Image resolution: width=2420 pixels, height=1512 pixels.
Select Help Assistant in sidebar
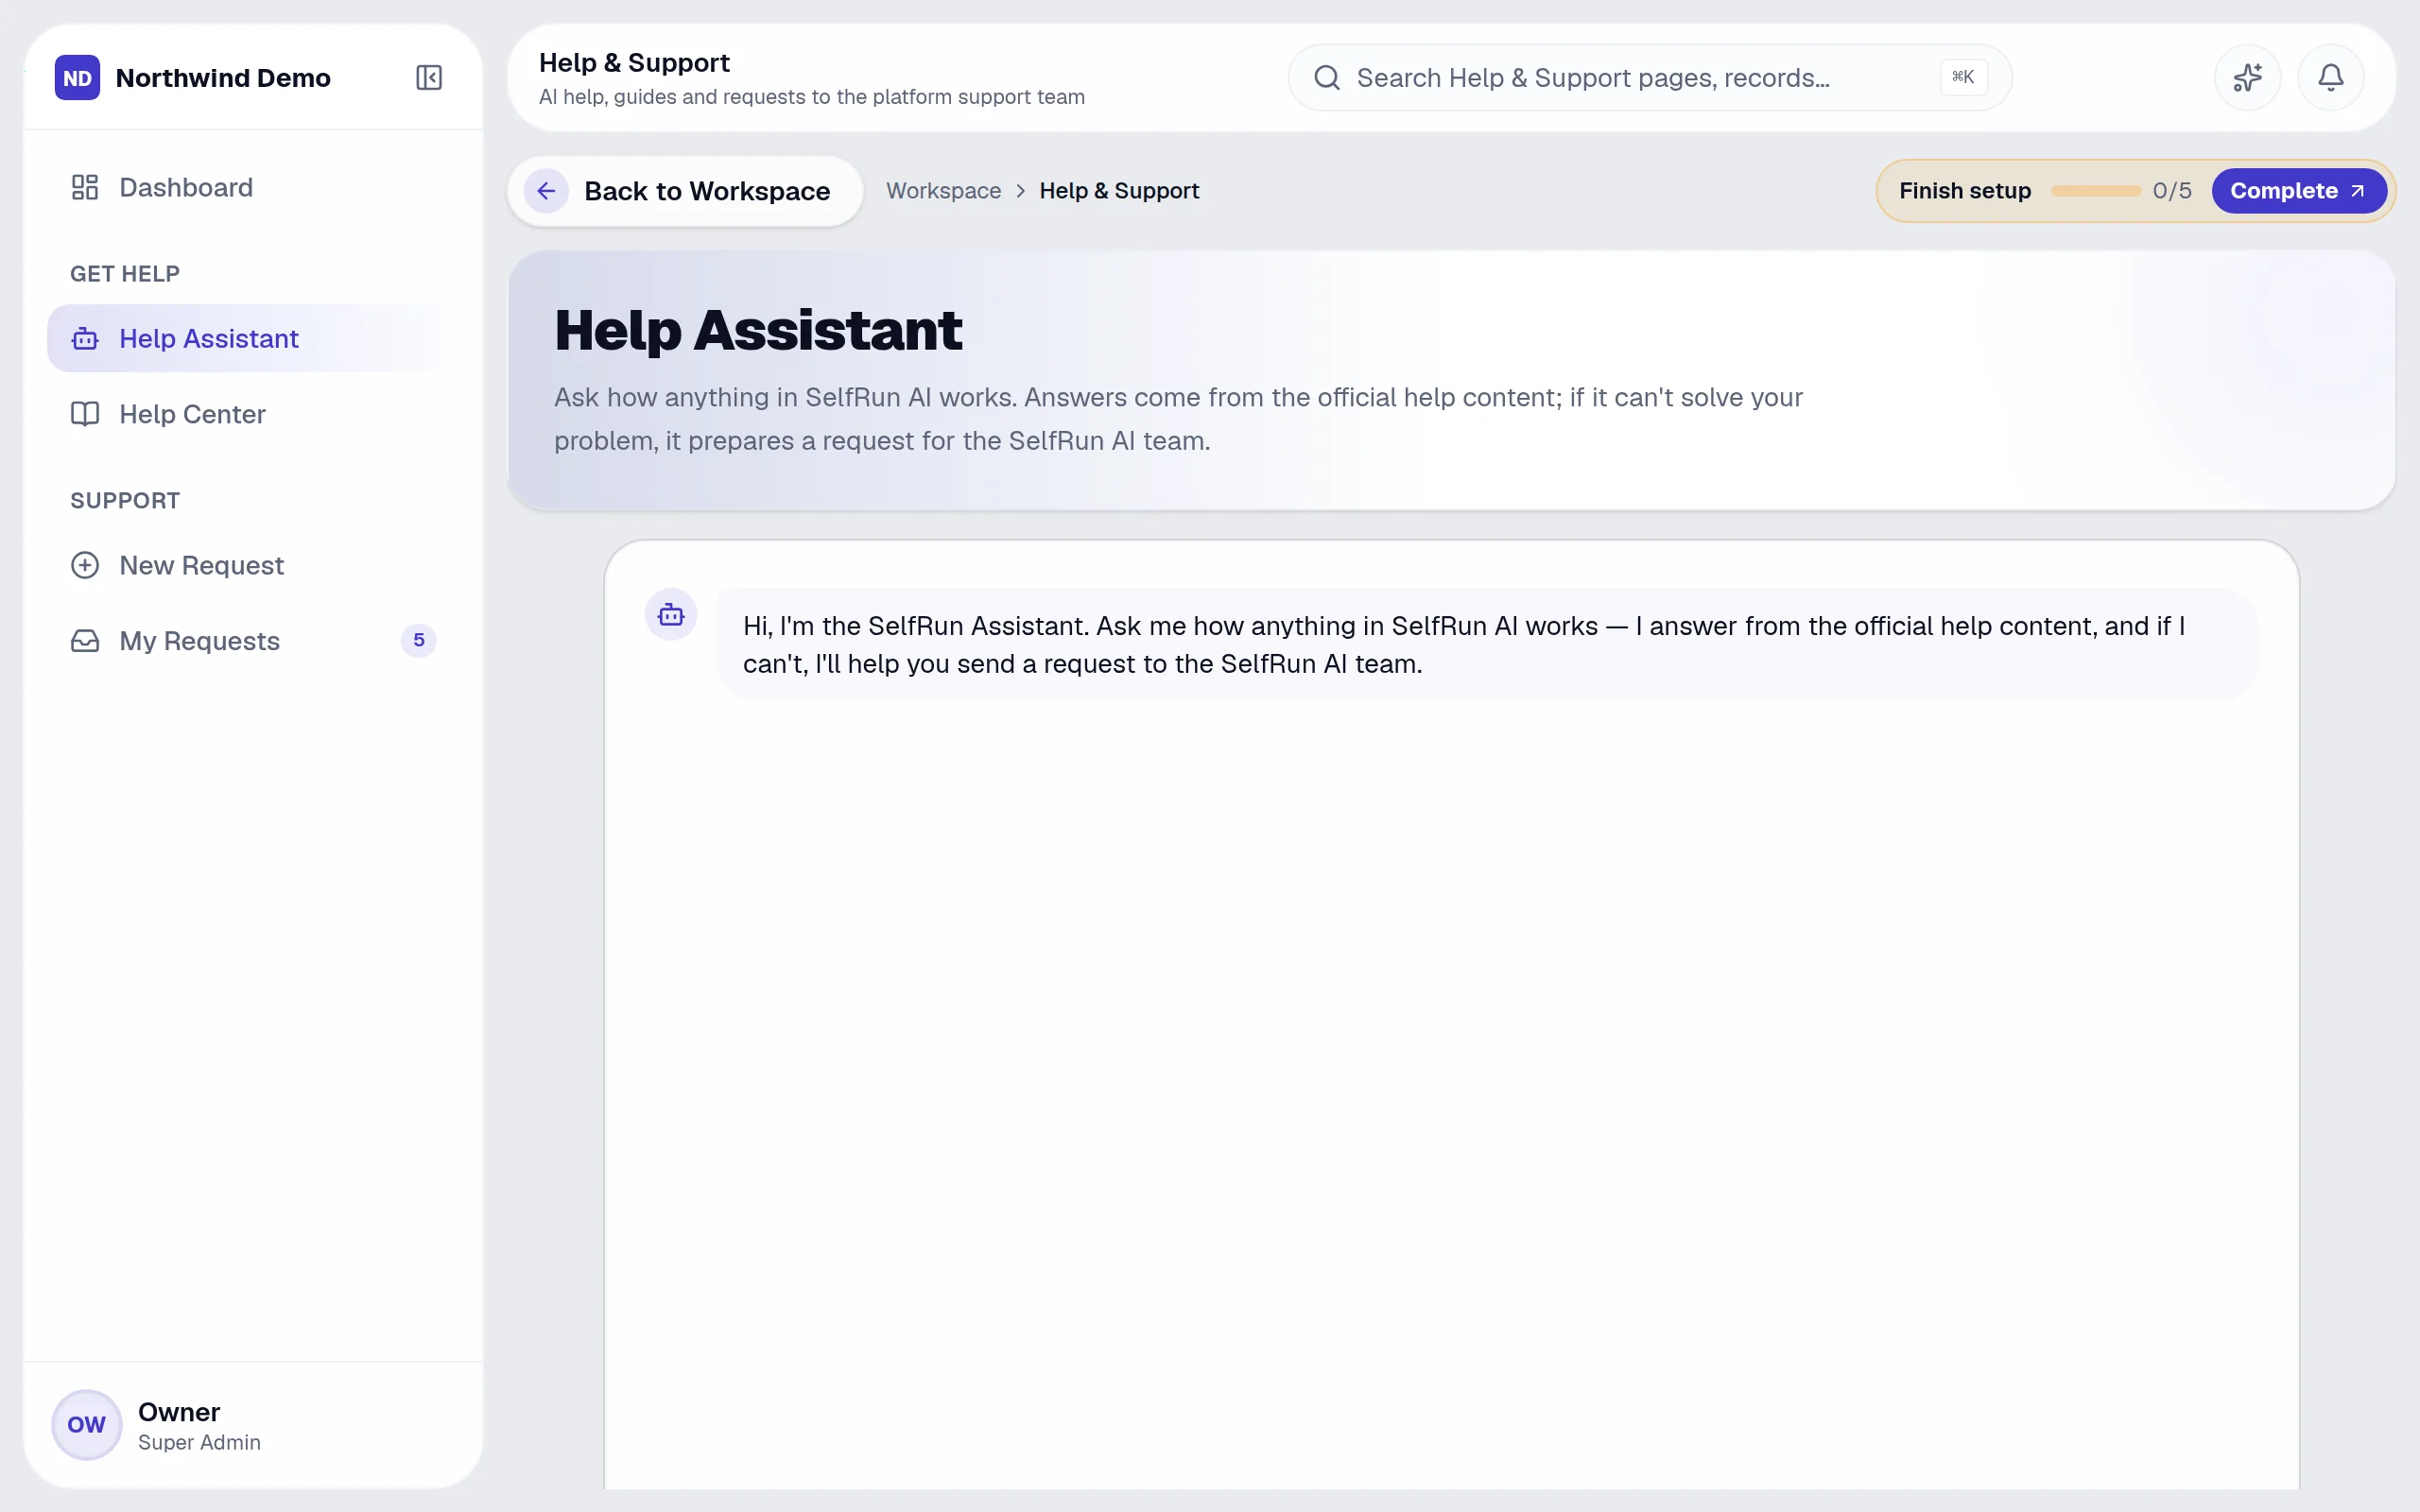pyautogui.click(x=253, y=339)
